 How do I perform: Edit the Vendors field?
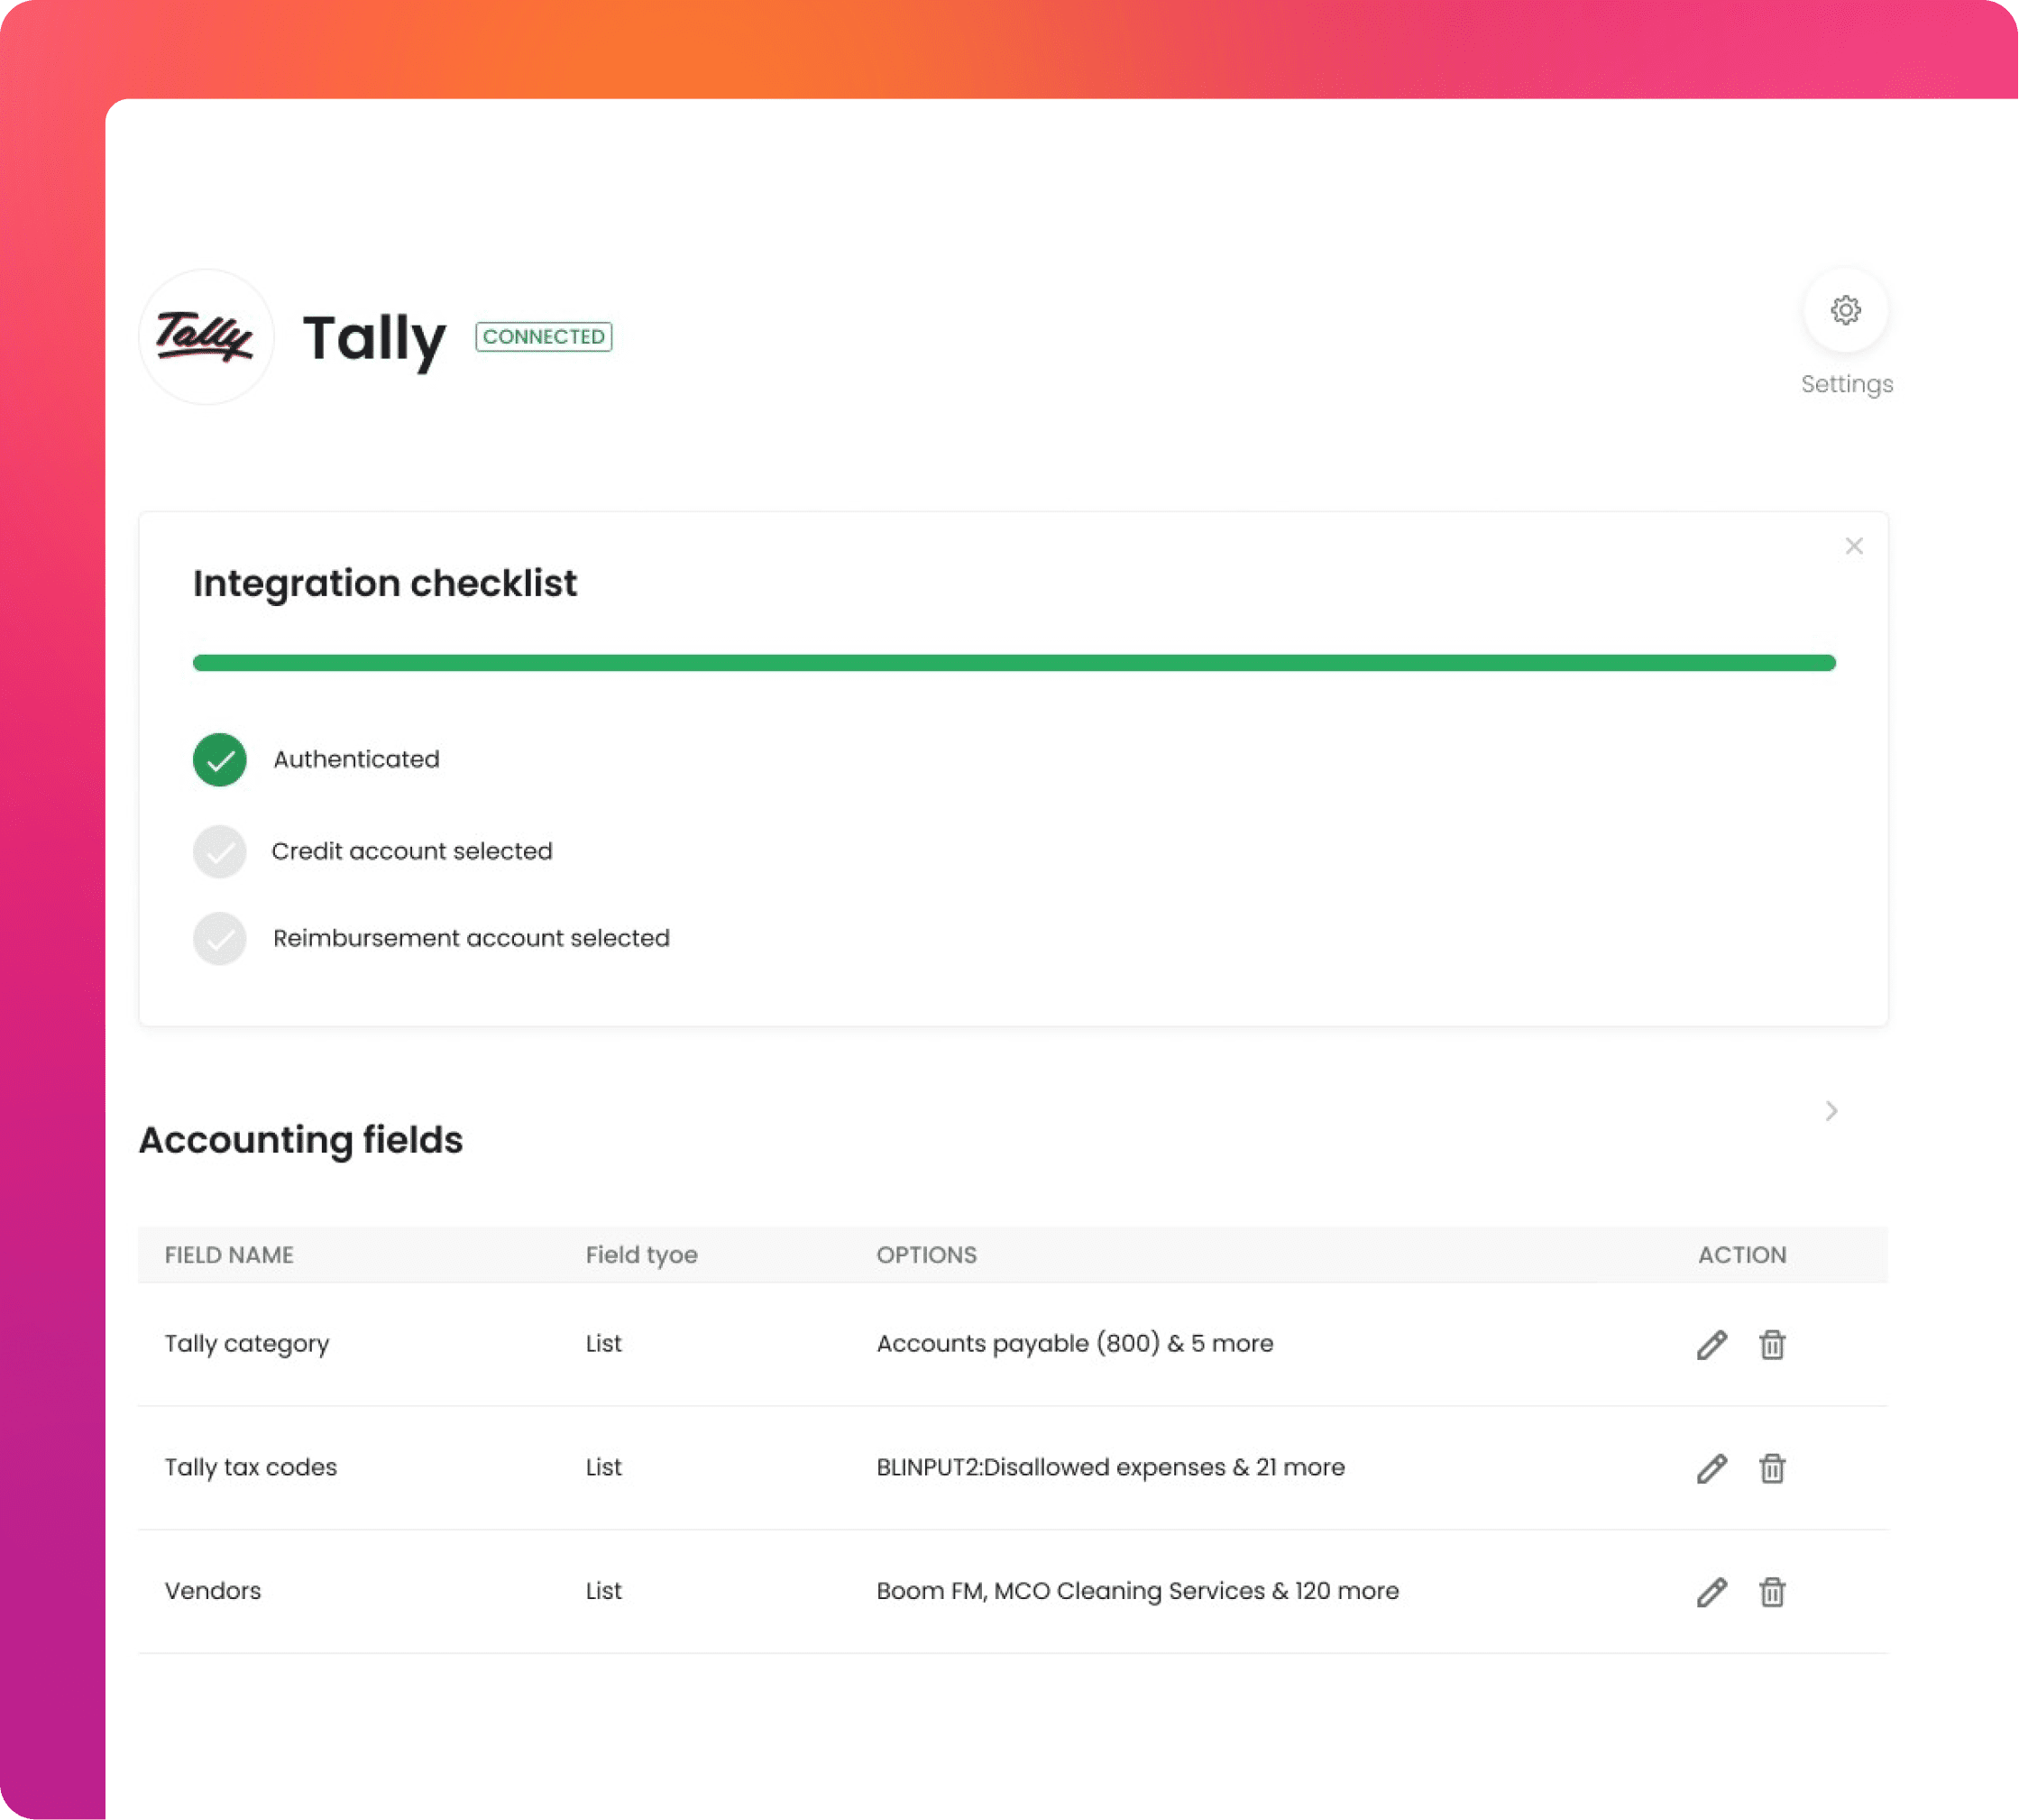(x=1711, y=1591)
